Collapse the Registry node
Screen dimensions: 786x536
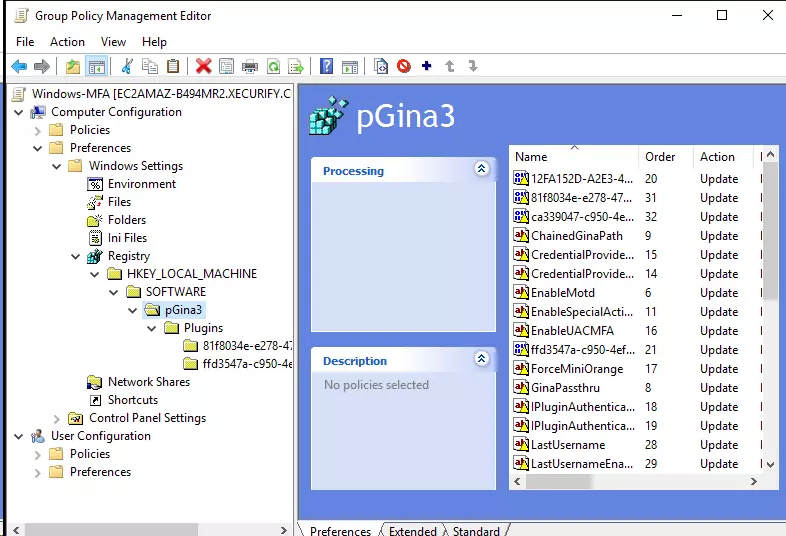76,257
